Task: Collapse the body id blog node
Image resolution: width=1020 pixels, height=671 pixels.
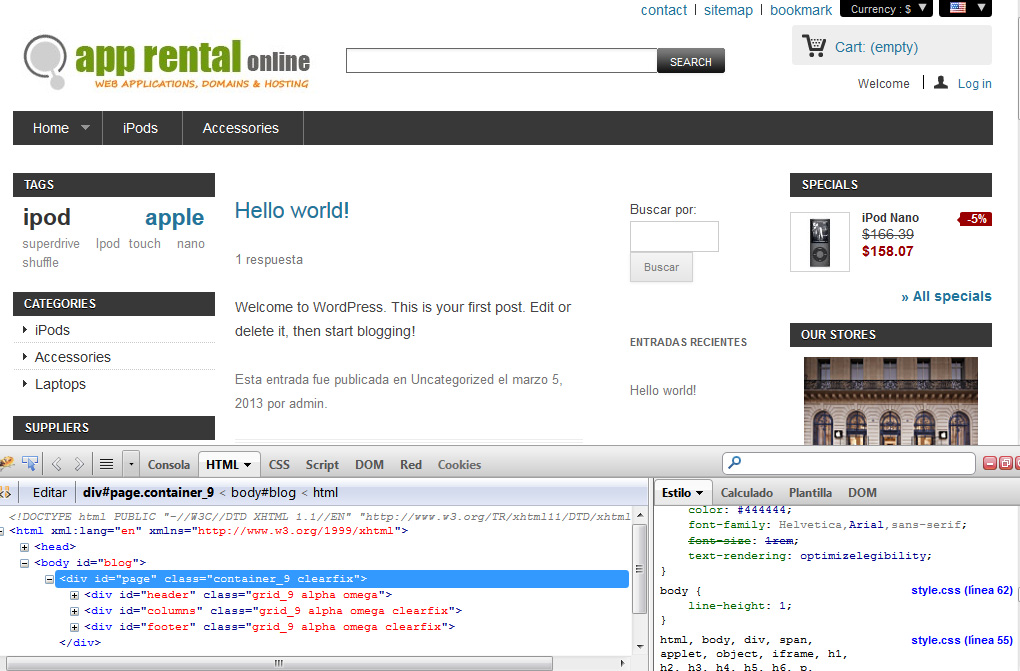Action: click(25, 563)
